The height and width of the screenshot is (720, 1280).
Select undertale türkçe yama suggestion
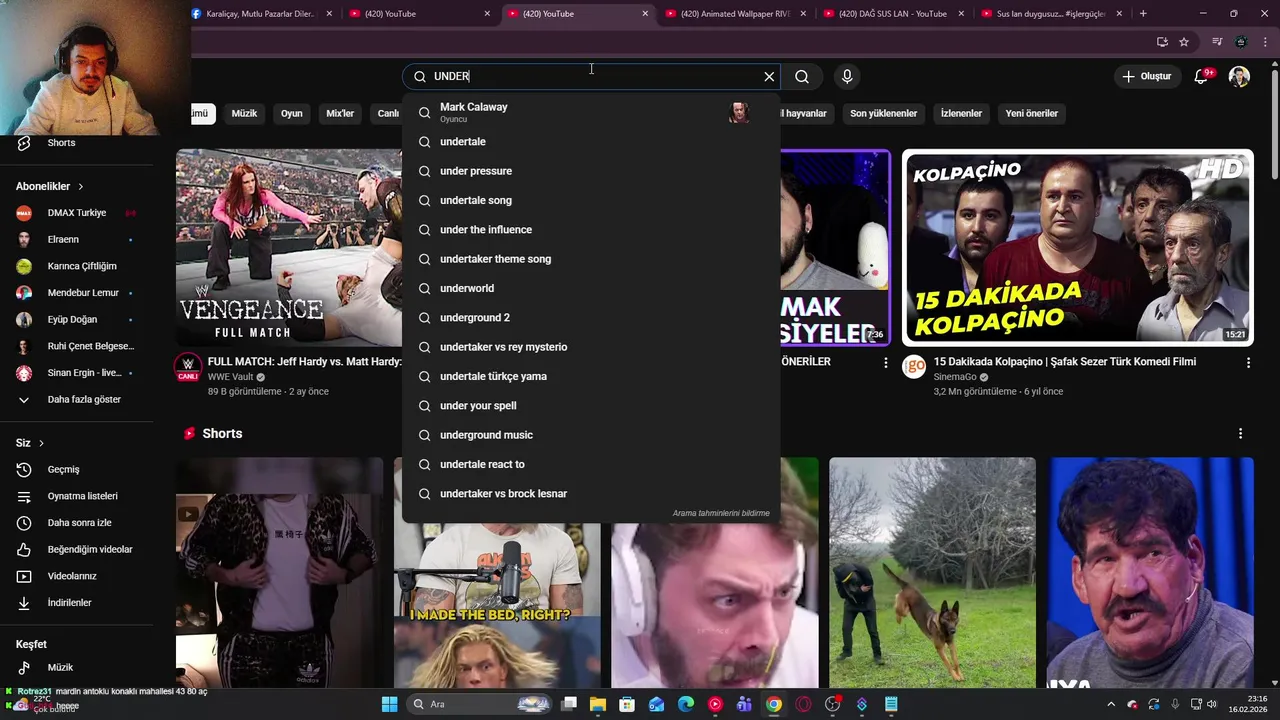pyautogui.click(x=591, y=376)
